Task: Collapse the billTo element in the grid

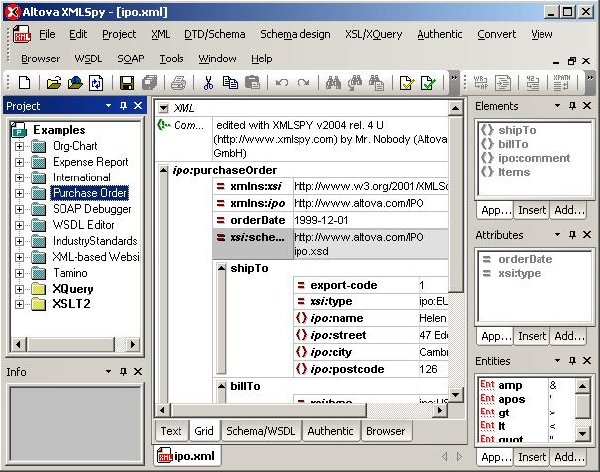Action: pyautogui.click(x=222, y=386)
